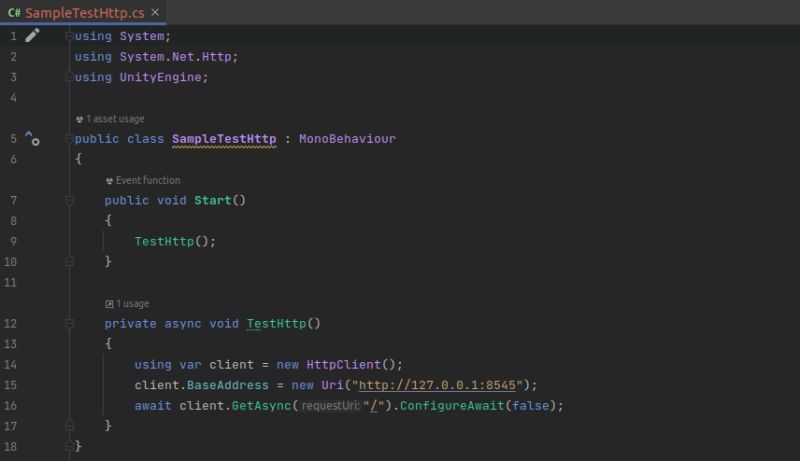Image resolution: width=800 pixels, height=461 pixels.
Task: Click the requestUri parameter hint
Action: point(330,406)
